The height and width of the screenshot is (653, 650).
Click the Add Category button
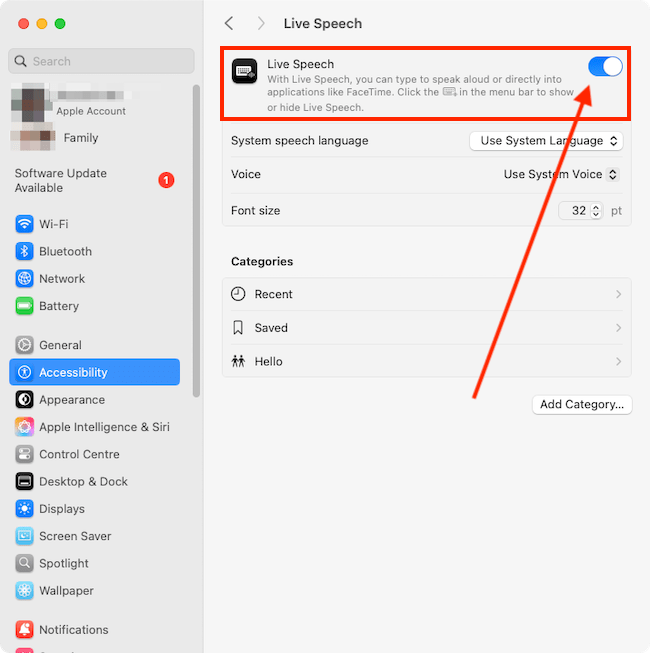(582, 404)
